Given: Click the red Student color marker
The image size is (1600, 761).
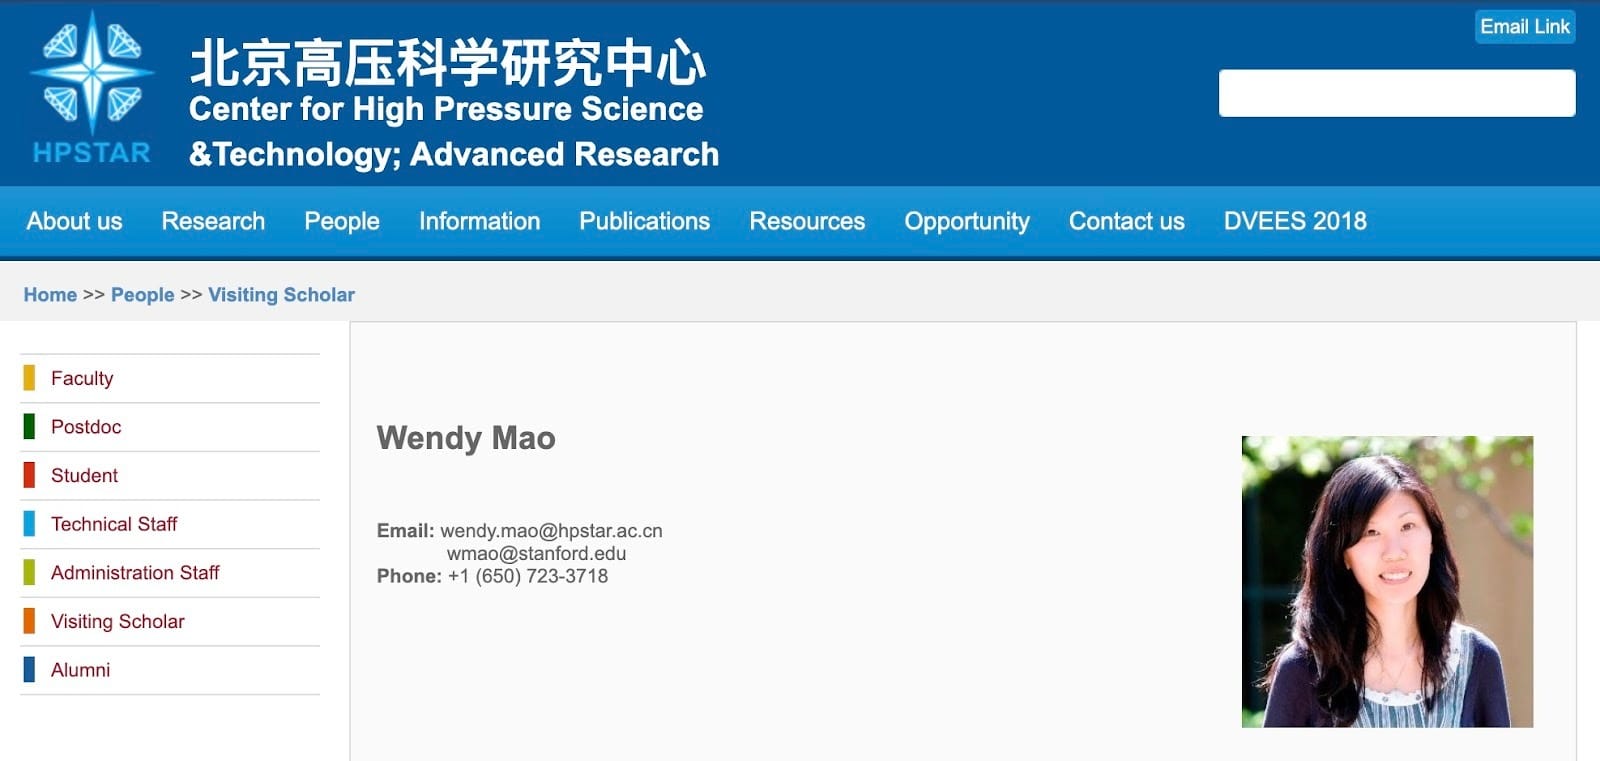Looking at the screenshot, I should pos(29,475).
